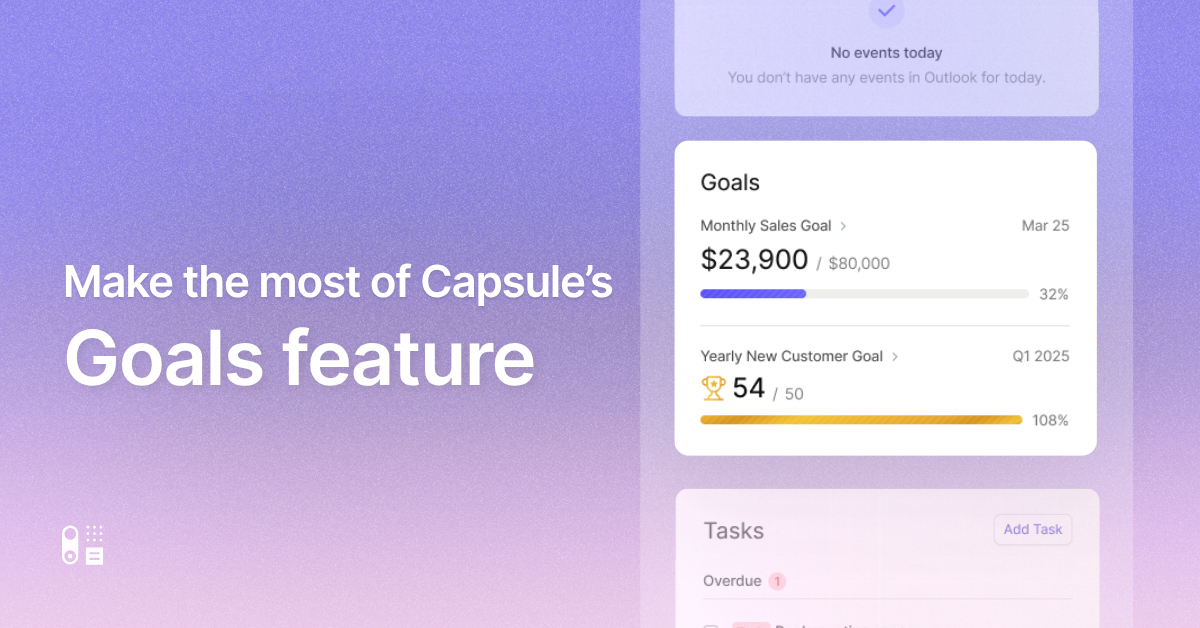The image size is (1200, 628).
Task: Click the Goals panel heading
Action: click(x=730, y=182)
